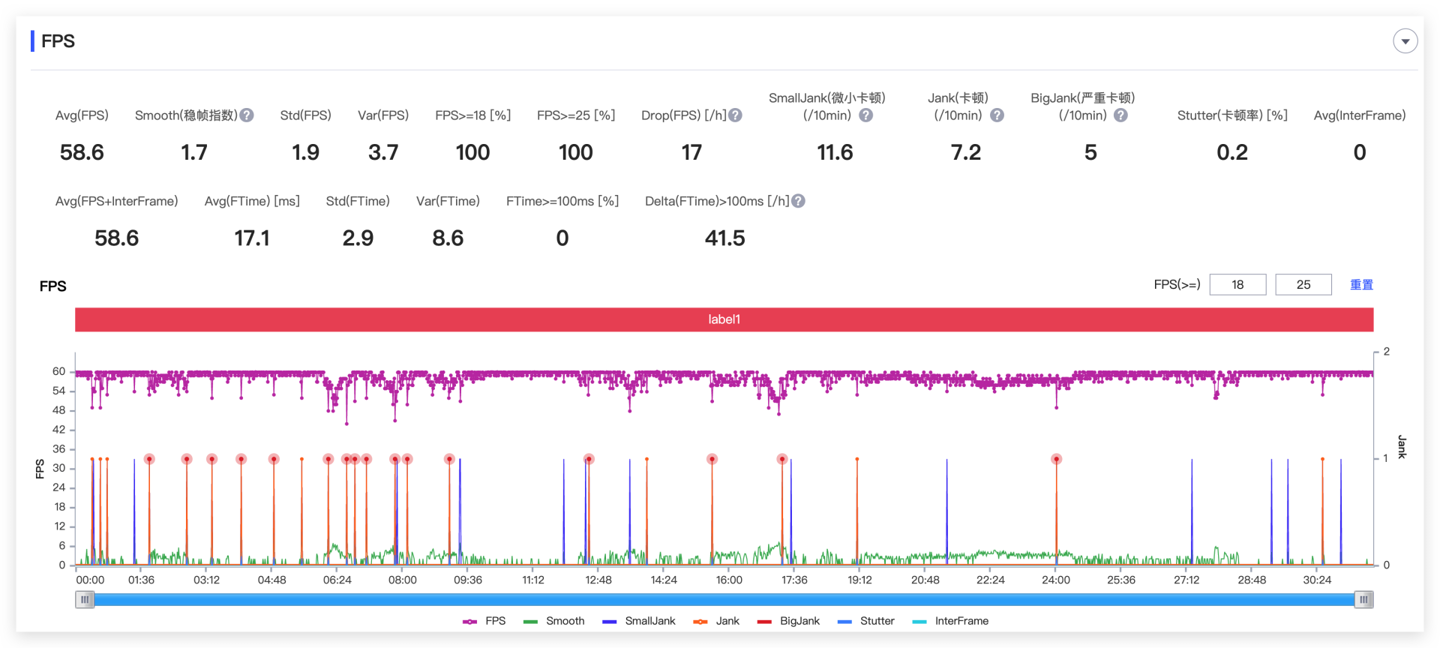The image size is (1440, 648).
Task: Click the 24:00 time axis label
Action: [1056, 580]
